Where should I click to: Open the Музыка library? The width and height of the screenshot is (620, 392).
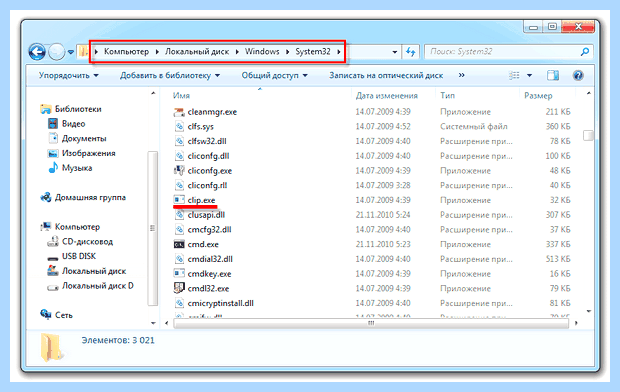click(x=77, y=168)
